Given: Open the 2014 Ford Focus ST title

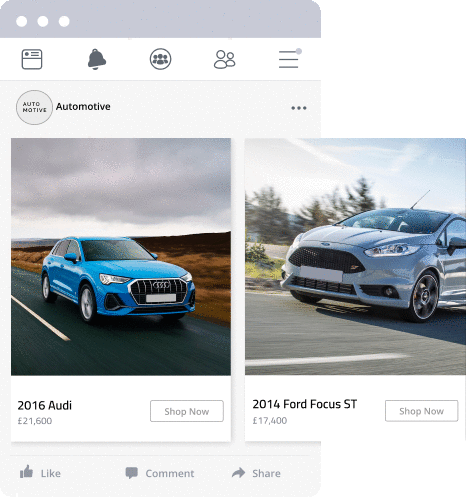Looking at the screenshot, I should tap(304, 404).
